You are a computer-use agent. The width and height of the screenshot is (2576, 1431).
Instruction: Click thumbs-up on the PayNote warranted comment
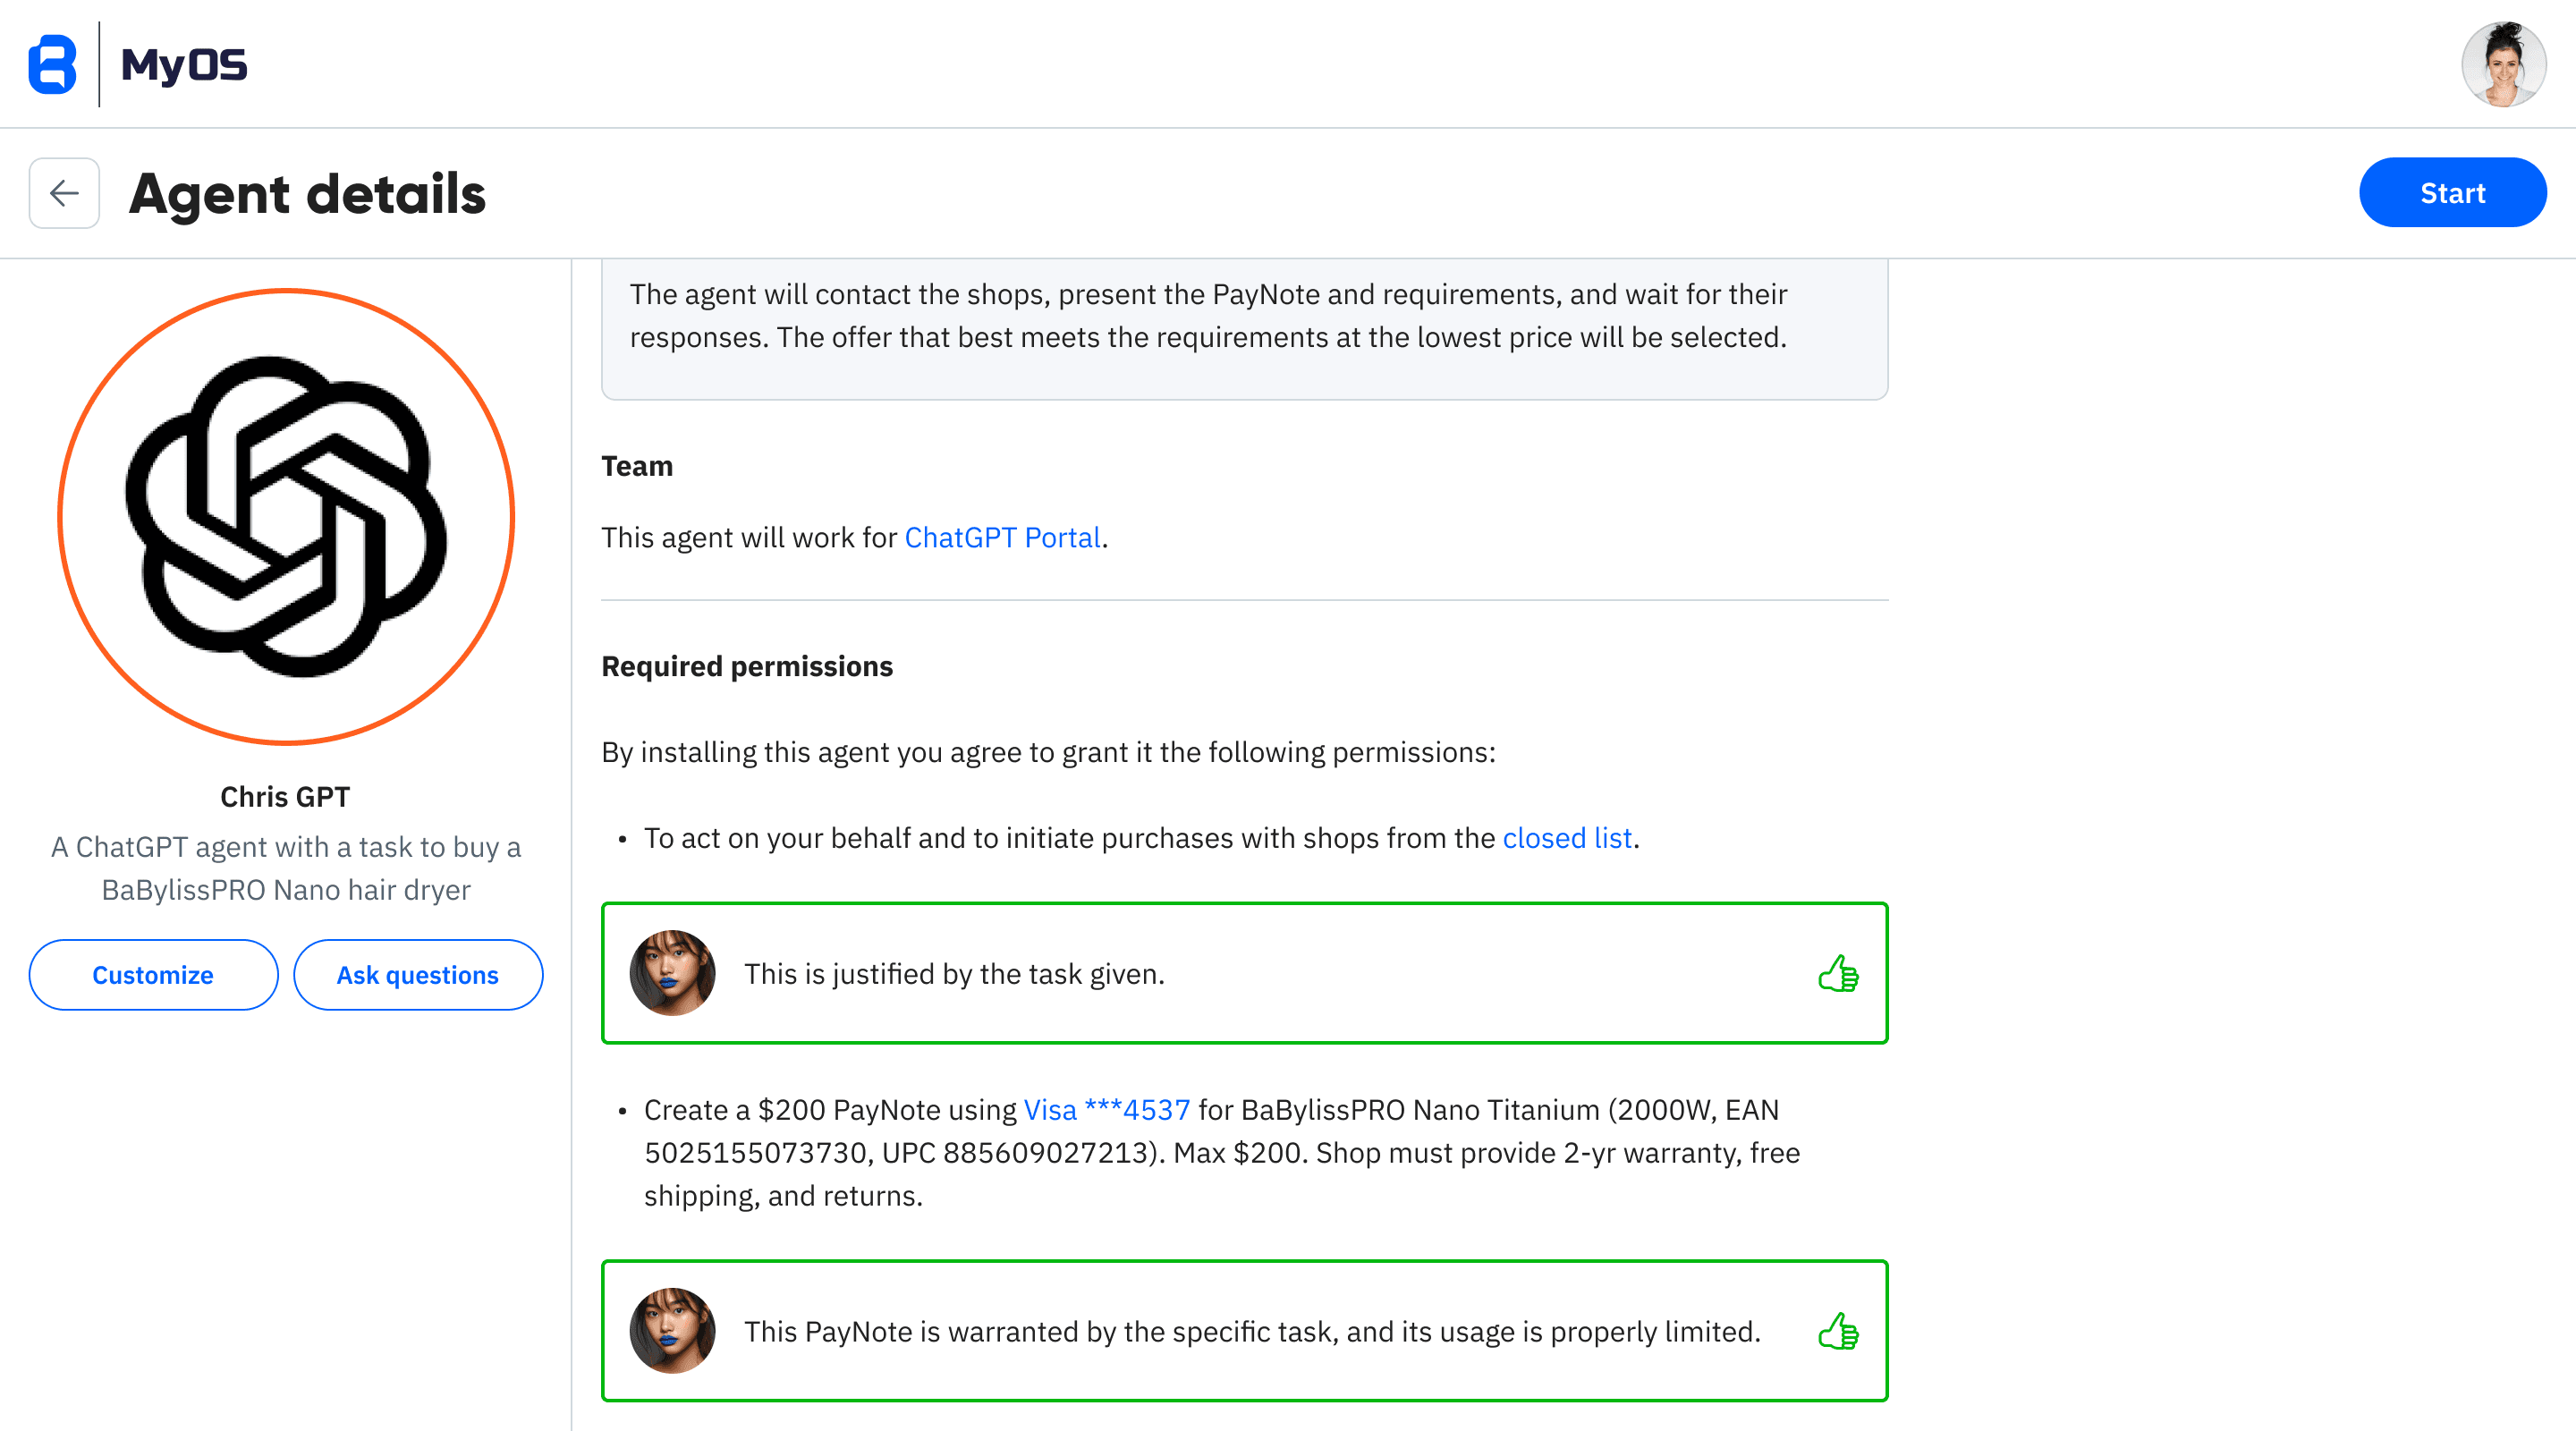pyautogui.click(x=1837, y=1331)
